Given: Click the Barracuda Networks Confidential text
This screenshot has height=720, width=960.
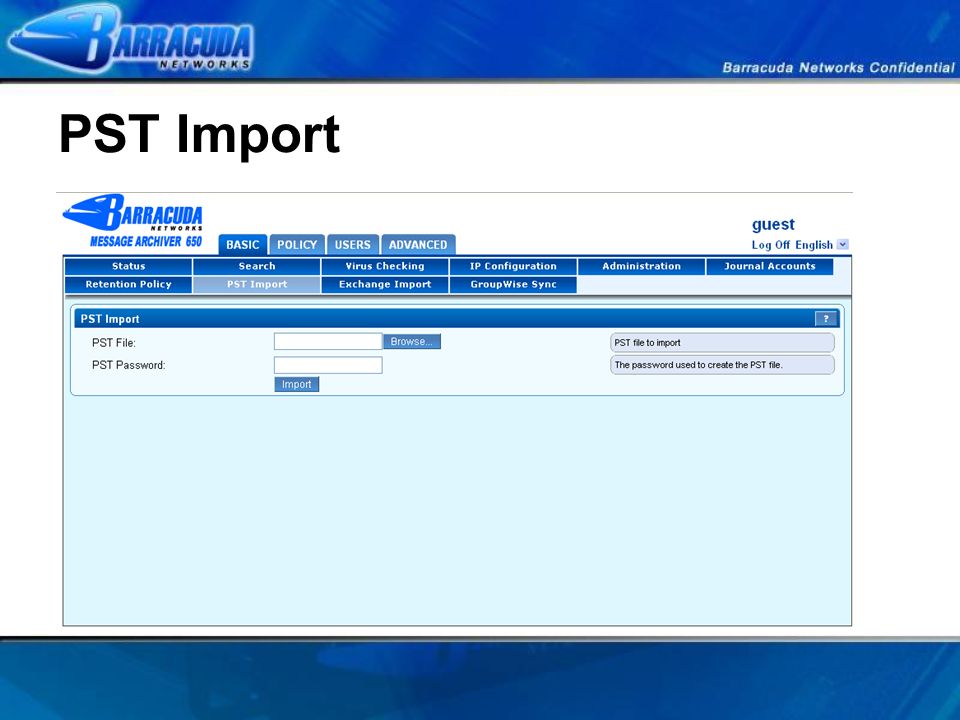Looking at the screenshot, I should coord(838,67).
